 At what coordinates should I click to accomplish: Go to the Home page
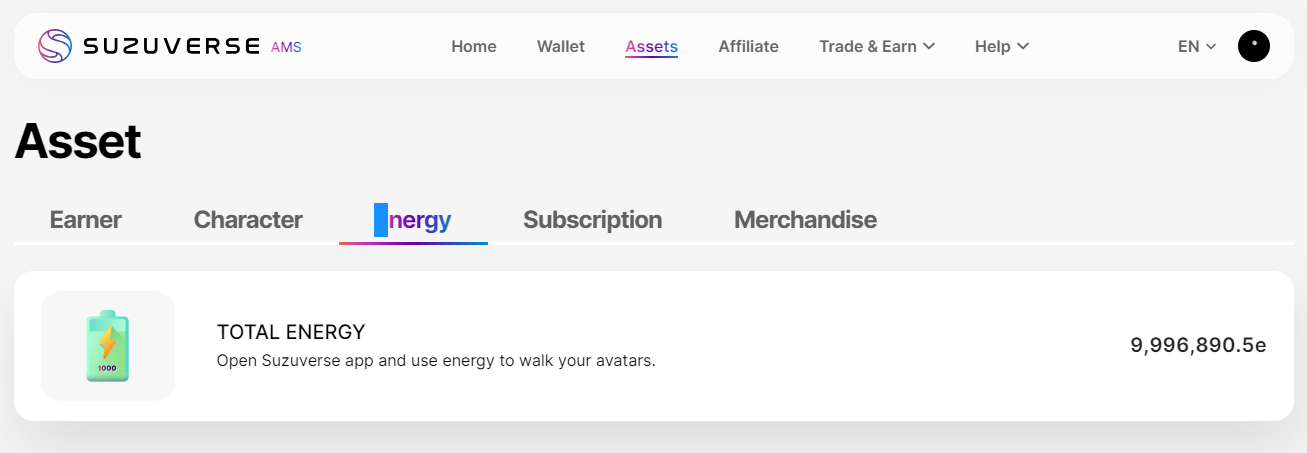tap(474, 46)
